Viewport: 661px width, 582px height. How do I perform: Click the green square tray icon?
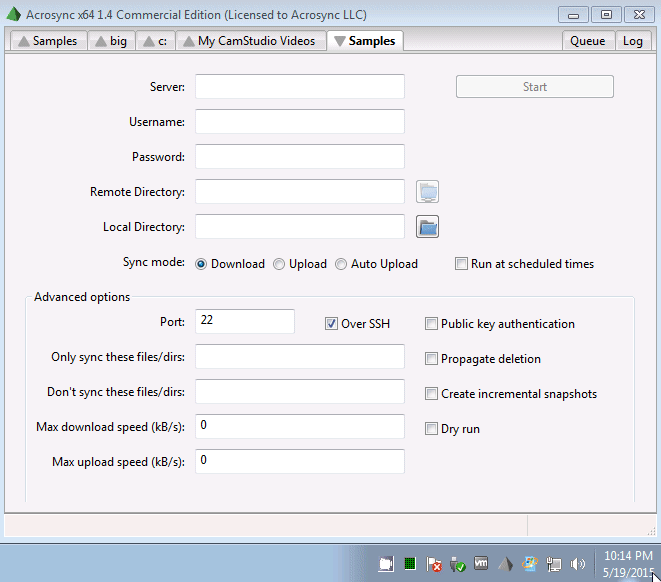(410, 563)
